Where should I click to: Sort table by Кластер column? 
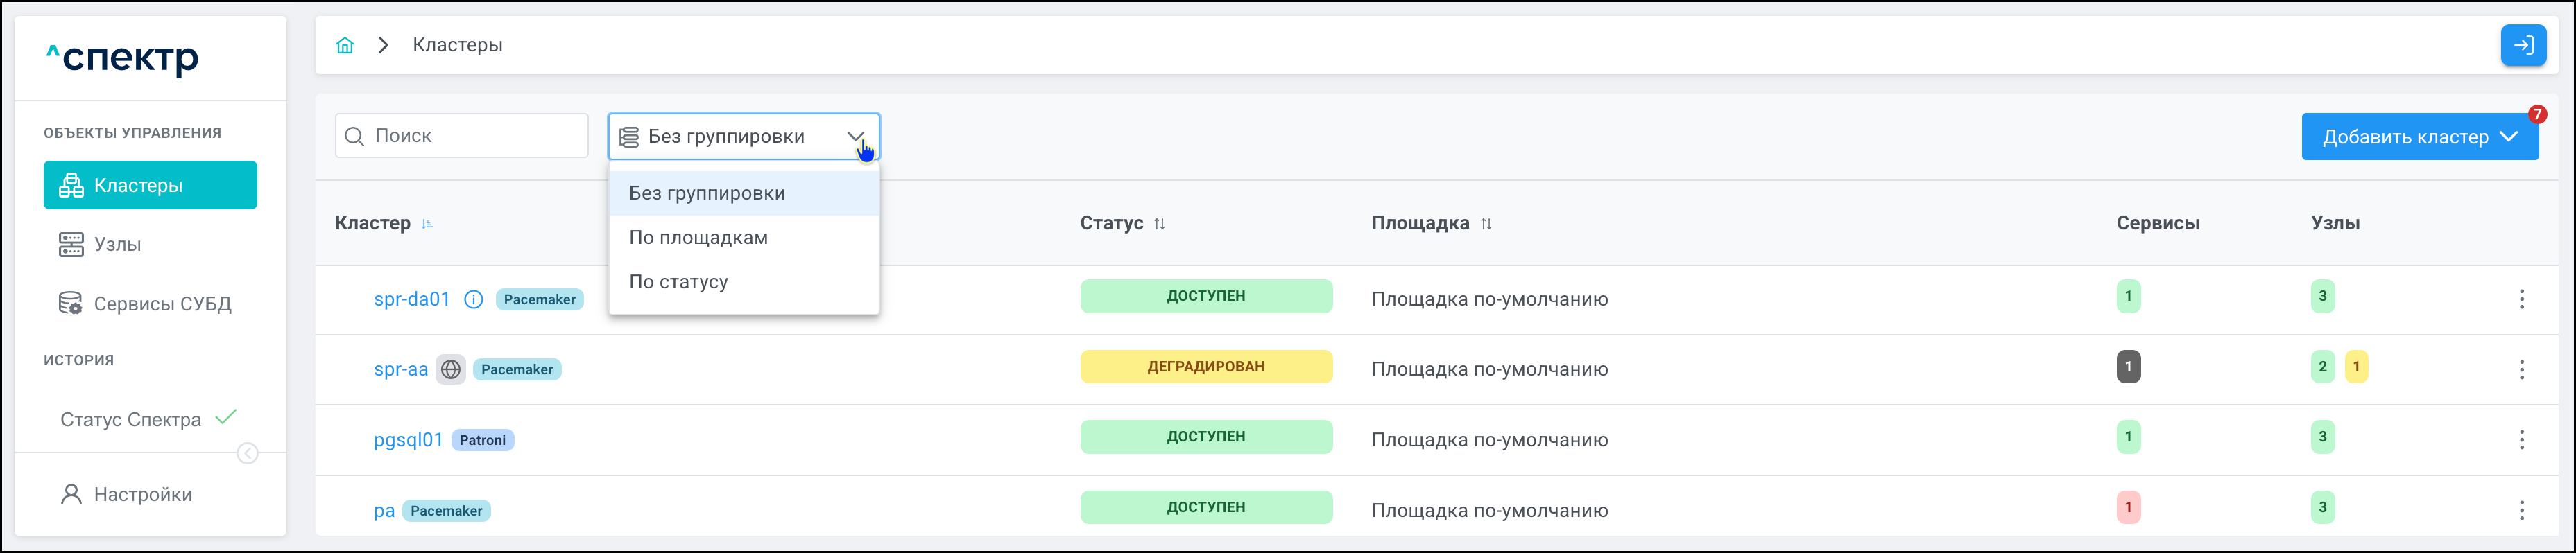[x=427, y=224]
